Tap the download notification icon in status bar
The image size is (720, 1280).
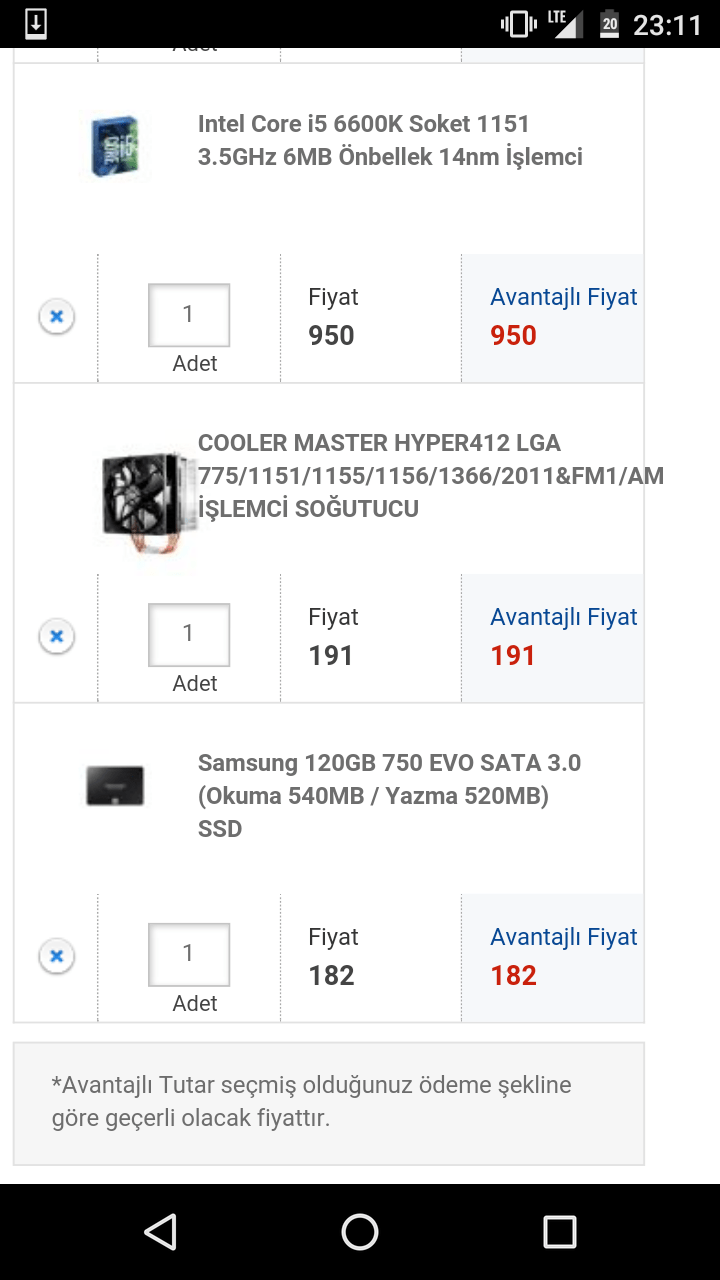click(x=36, y=24)
